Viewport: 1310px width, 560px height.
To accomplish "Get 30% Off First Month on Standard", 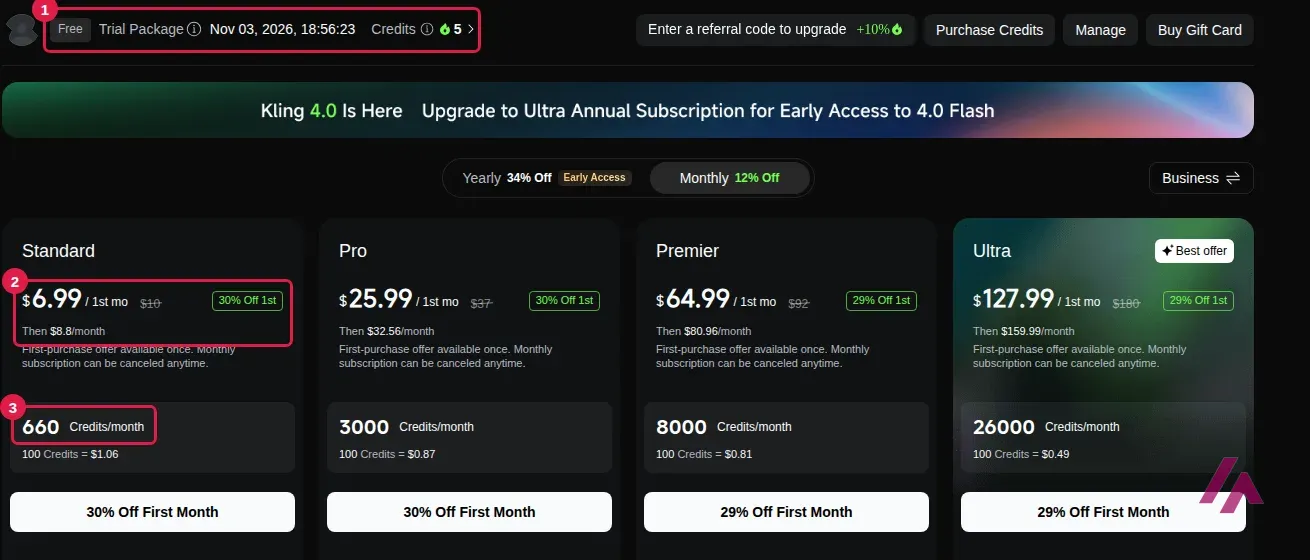I will pyautogui.click(x=152, y=512).
